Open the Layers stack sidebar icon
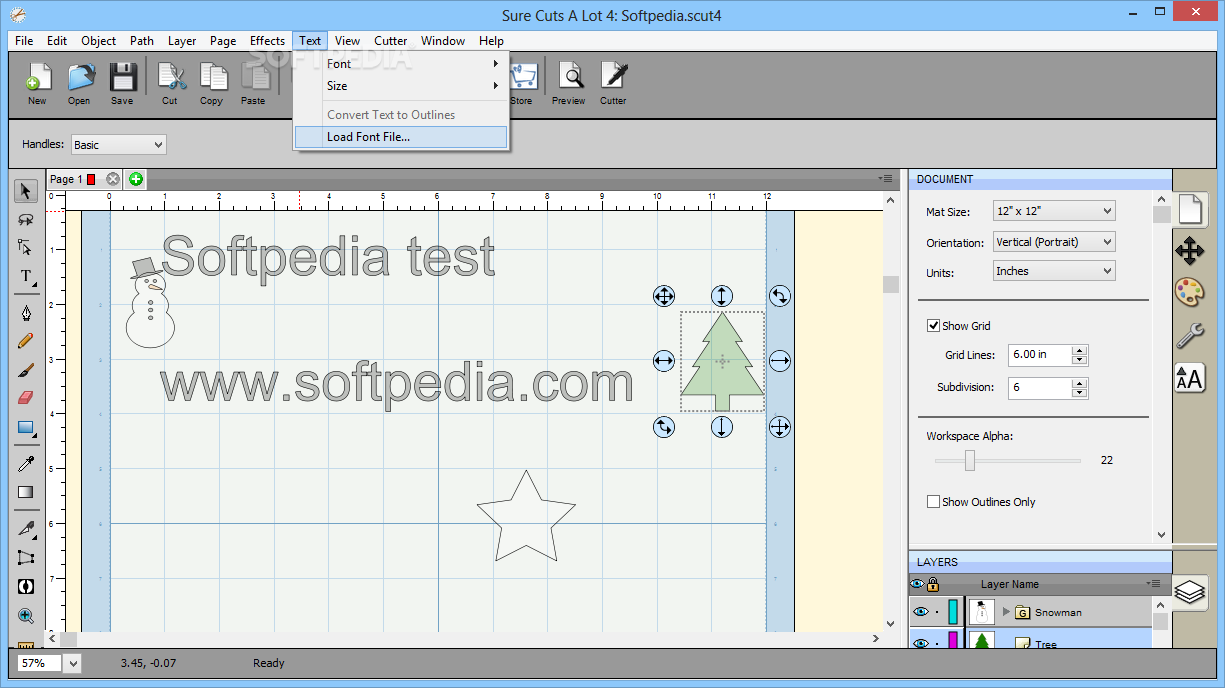The height and width of the screenshot is (688, 1225). pyautogui.click(x=1189, y=592)
